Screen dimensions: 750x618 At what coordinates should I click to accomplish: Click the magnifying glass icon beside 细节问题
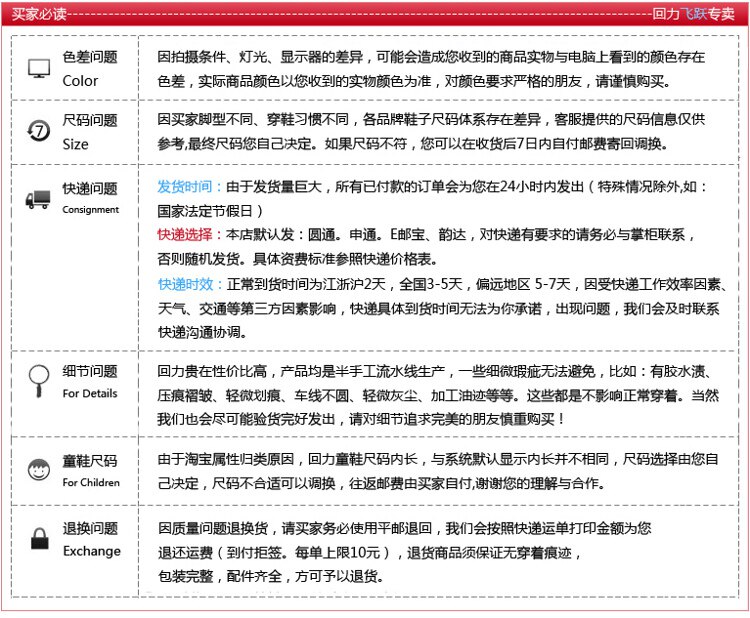39,381
